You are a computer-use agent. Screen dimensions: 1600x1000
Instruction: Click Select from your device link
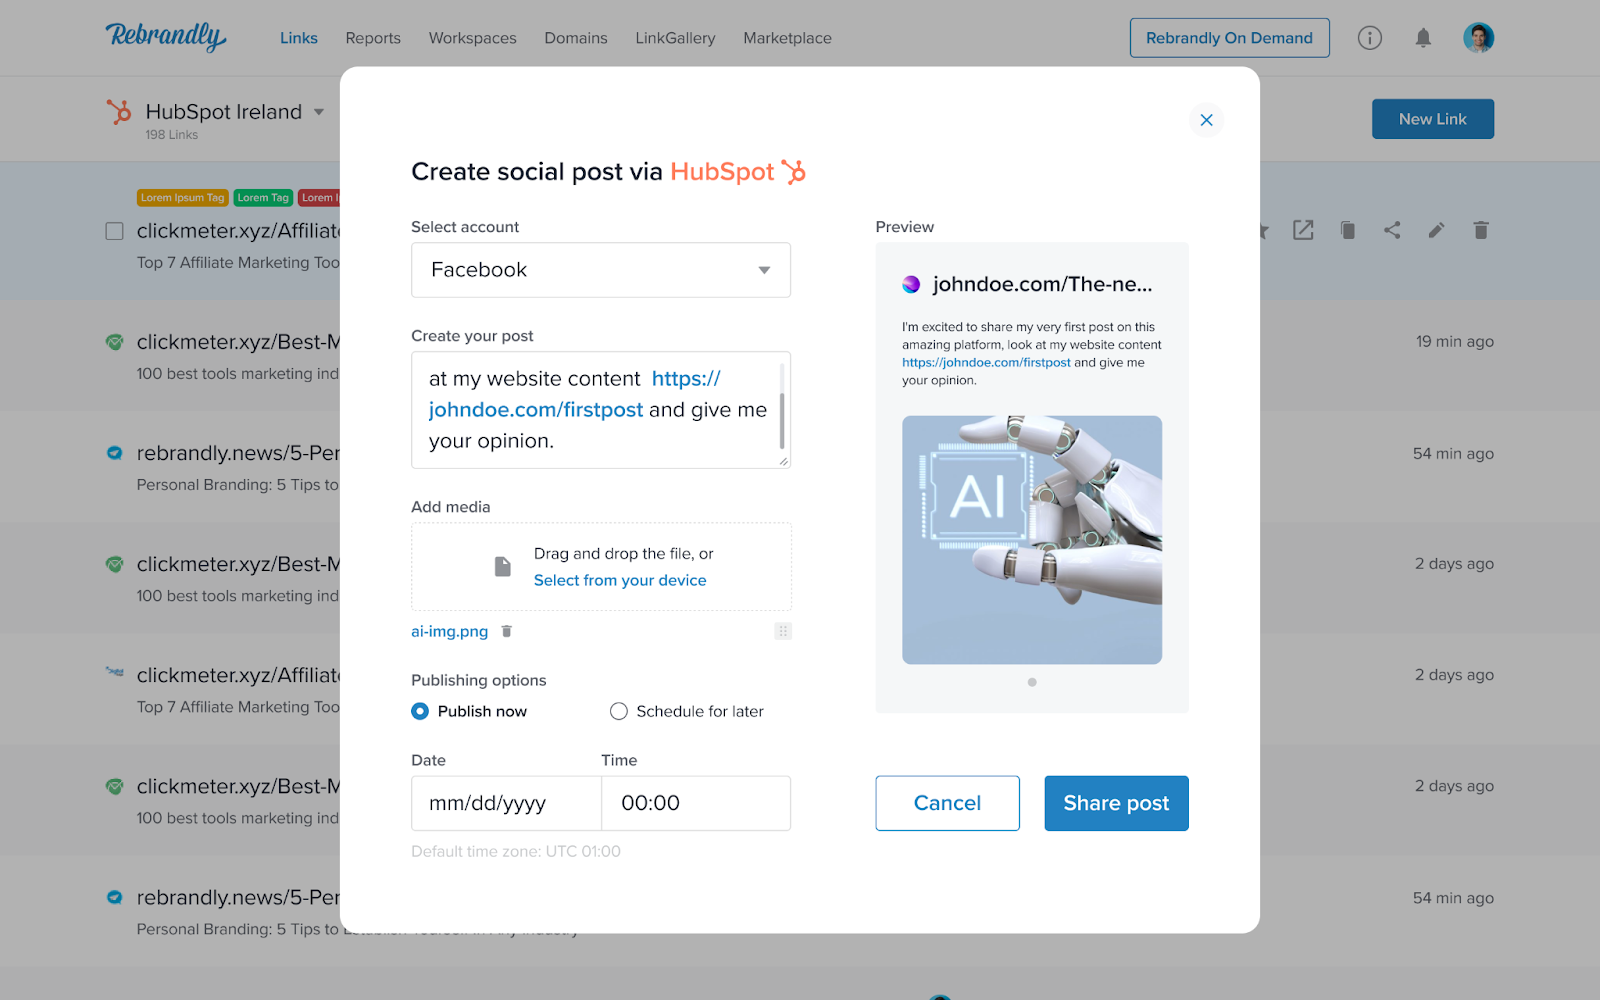pos(620,580)
